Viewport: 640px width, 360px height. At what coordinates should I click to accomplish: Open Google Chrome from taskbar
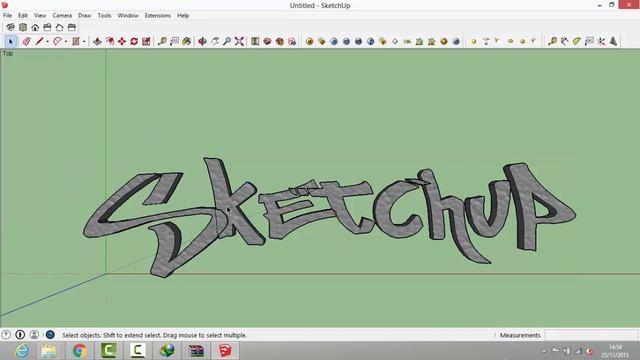(x=80, y=351)
